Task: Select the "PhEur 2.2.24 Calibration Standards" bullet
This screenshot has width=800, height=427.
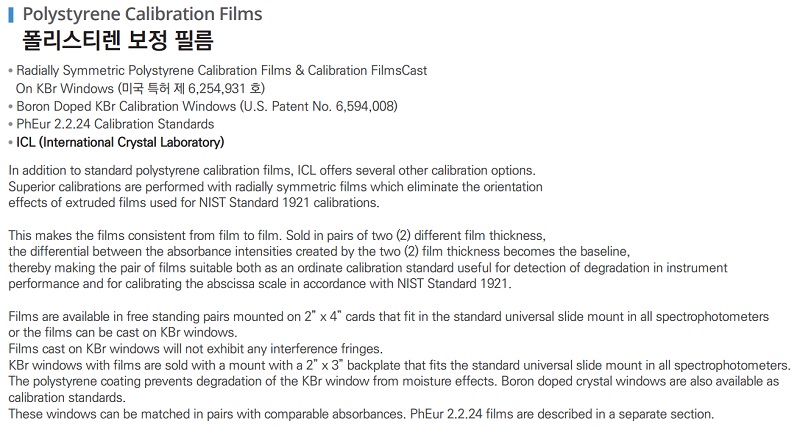Action: coord(115,124)
